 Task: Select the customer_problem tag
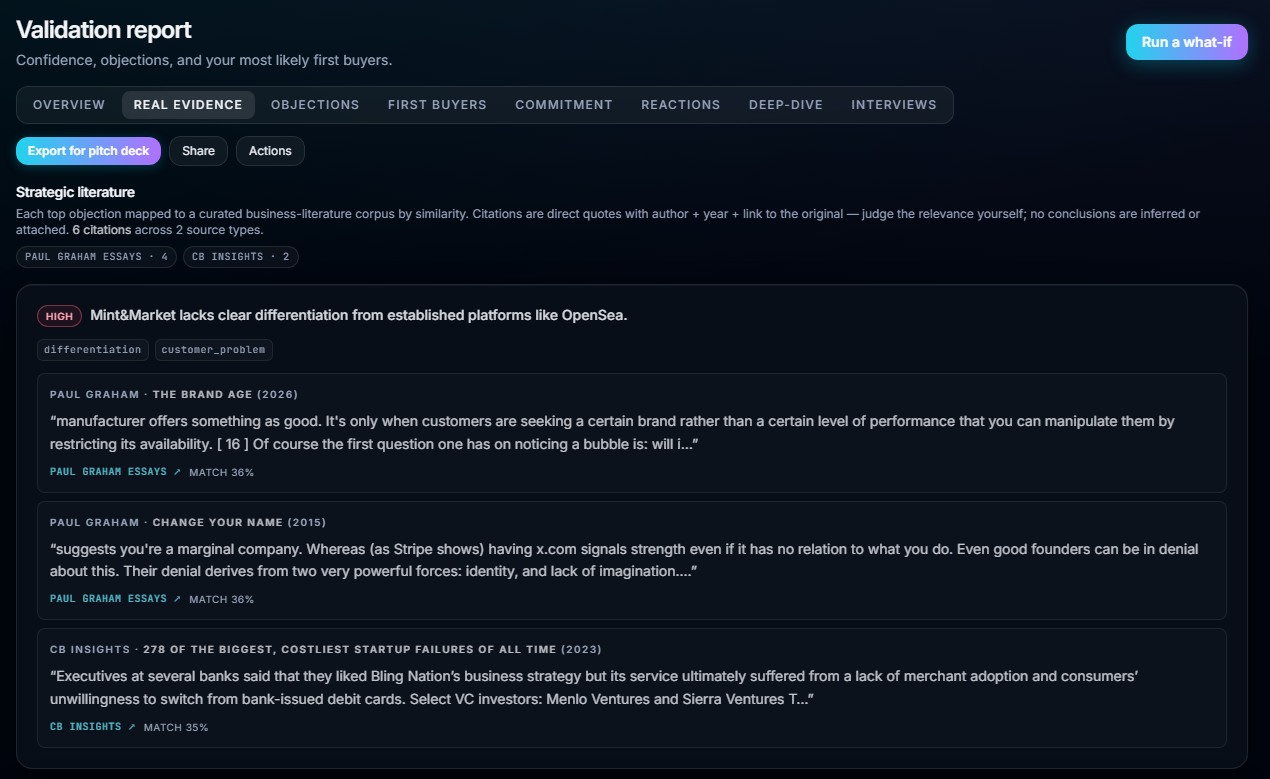tap(214, 350)
